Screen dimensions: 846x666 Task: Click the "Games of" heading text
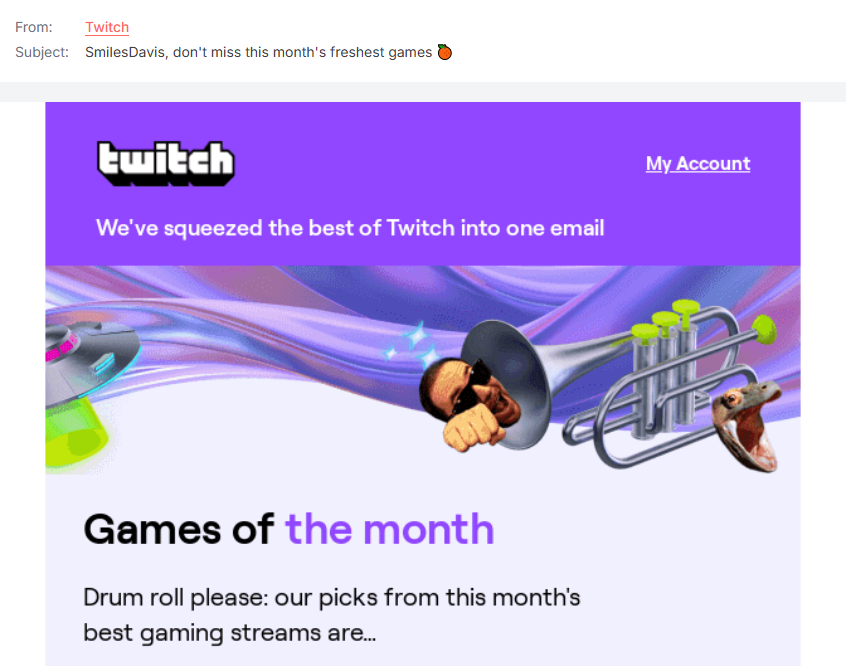(178, 528)
